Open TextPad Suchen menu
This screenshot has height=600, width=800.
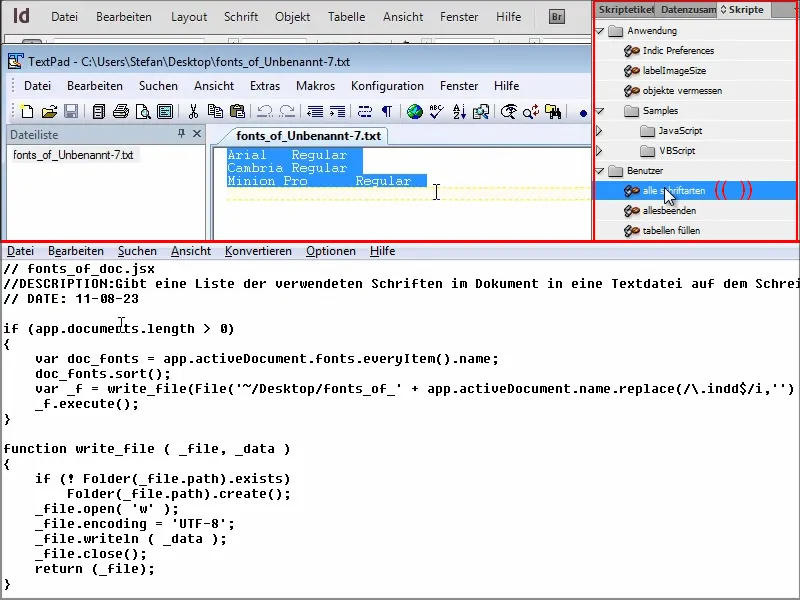pyautogui.click(x=158, y=86)
